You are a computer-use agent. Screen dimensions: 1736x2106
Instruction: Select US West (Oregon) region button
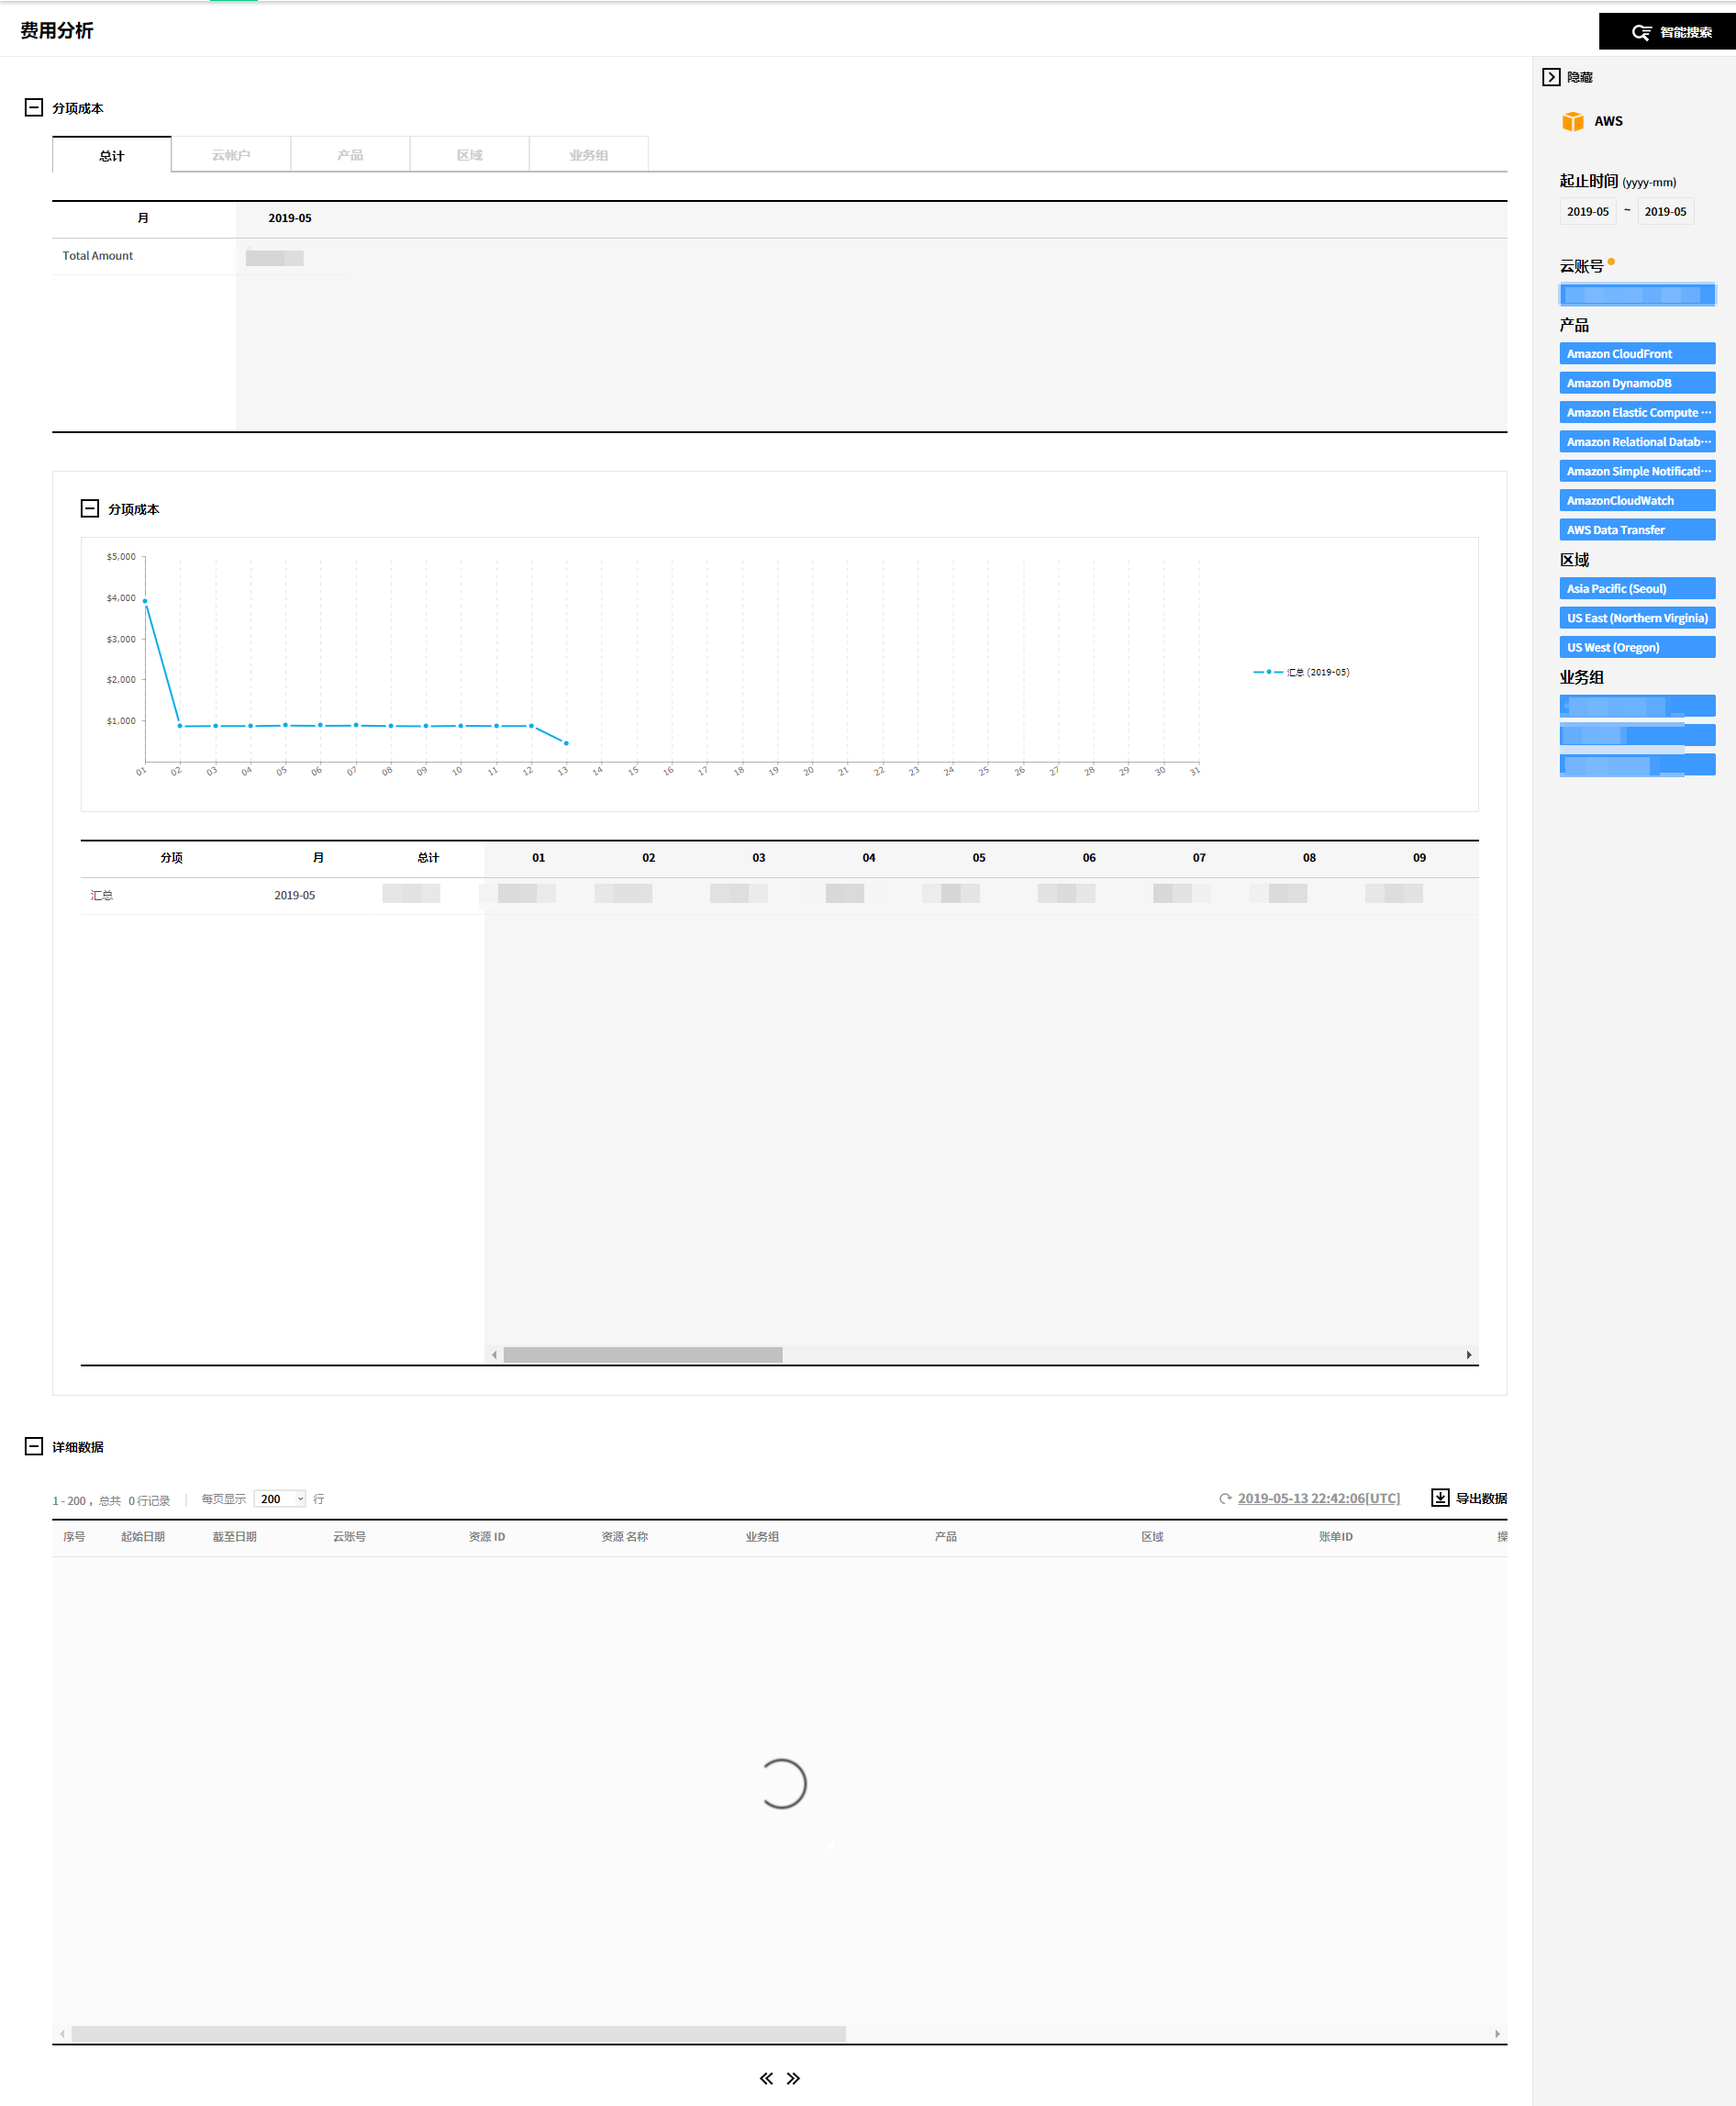[x=1636, y=647]
